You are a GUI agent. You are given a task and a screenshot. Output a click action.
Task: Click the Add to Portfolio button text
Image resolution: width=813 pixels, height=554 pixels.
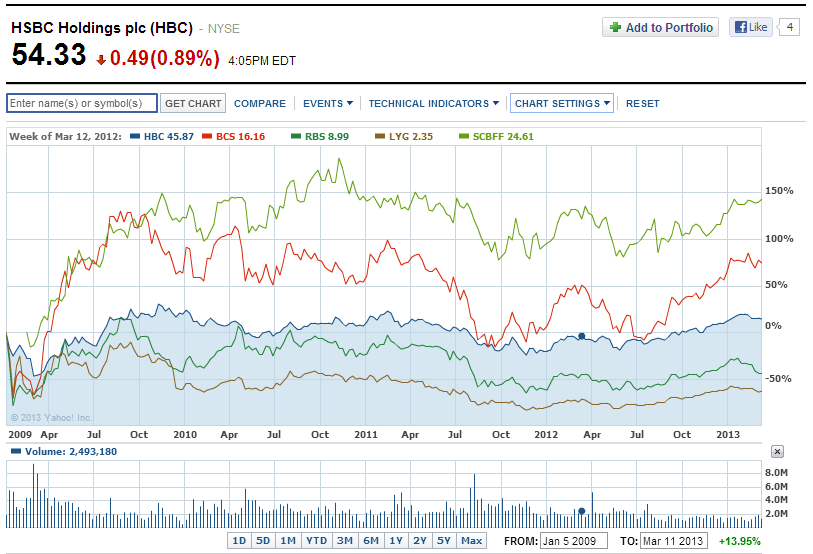tap(669, 27)
